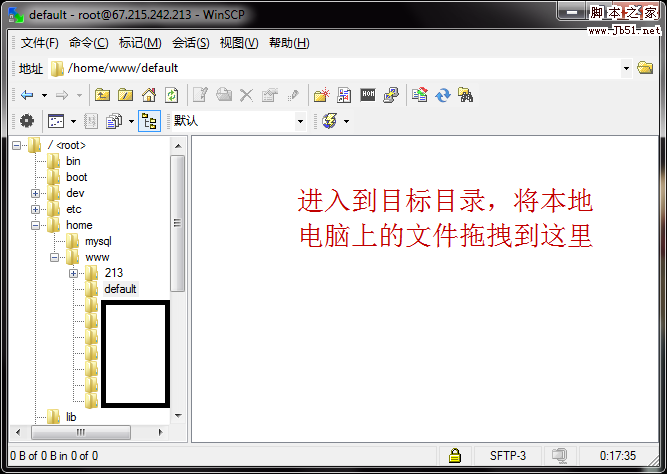667x474 pixels.
Task: Click the 0:17:35 session time text
Action: pyautogui.click(x=618, y=456)
